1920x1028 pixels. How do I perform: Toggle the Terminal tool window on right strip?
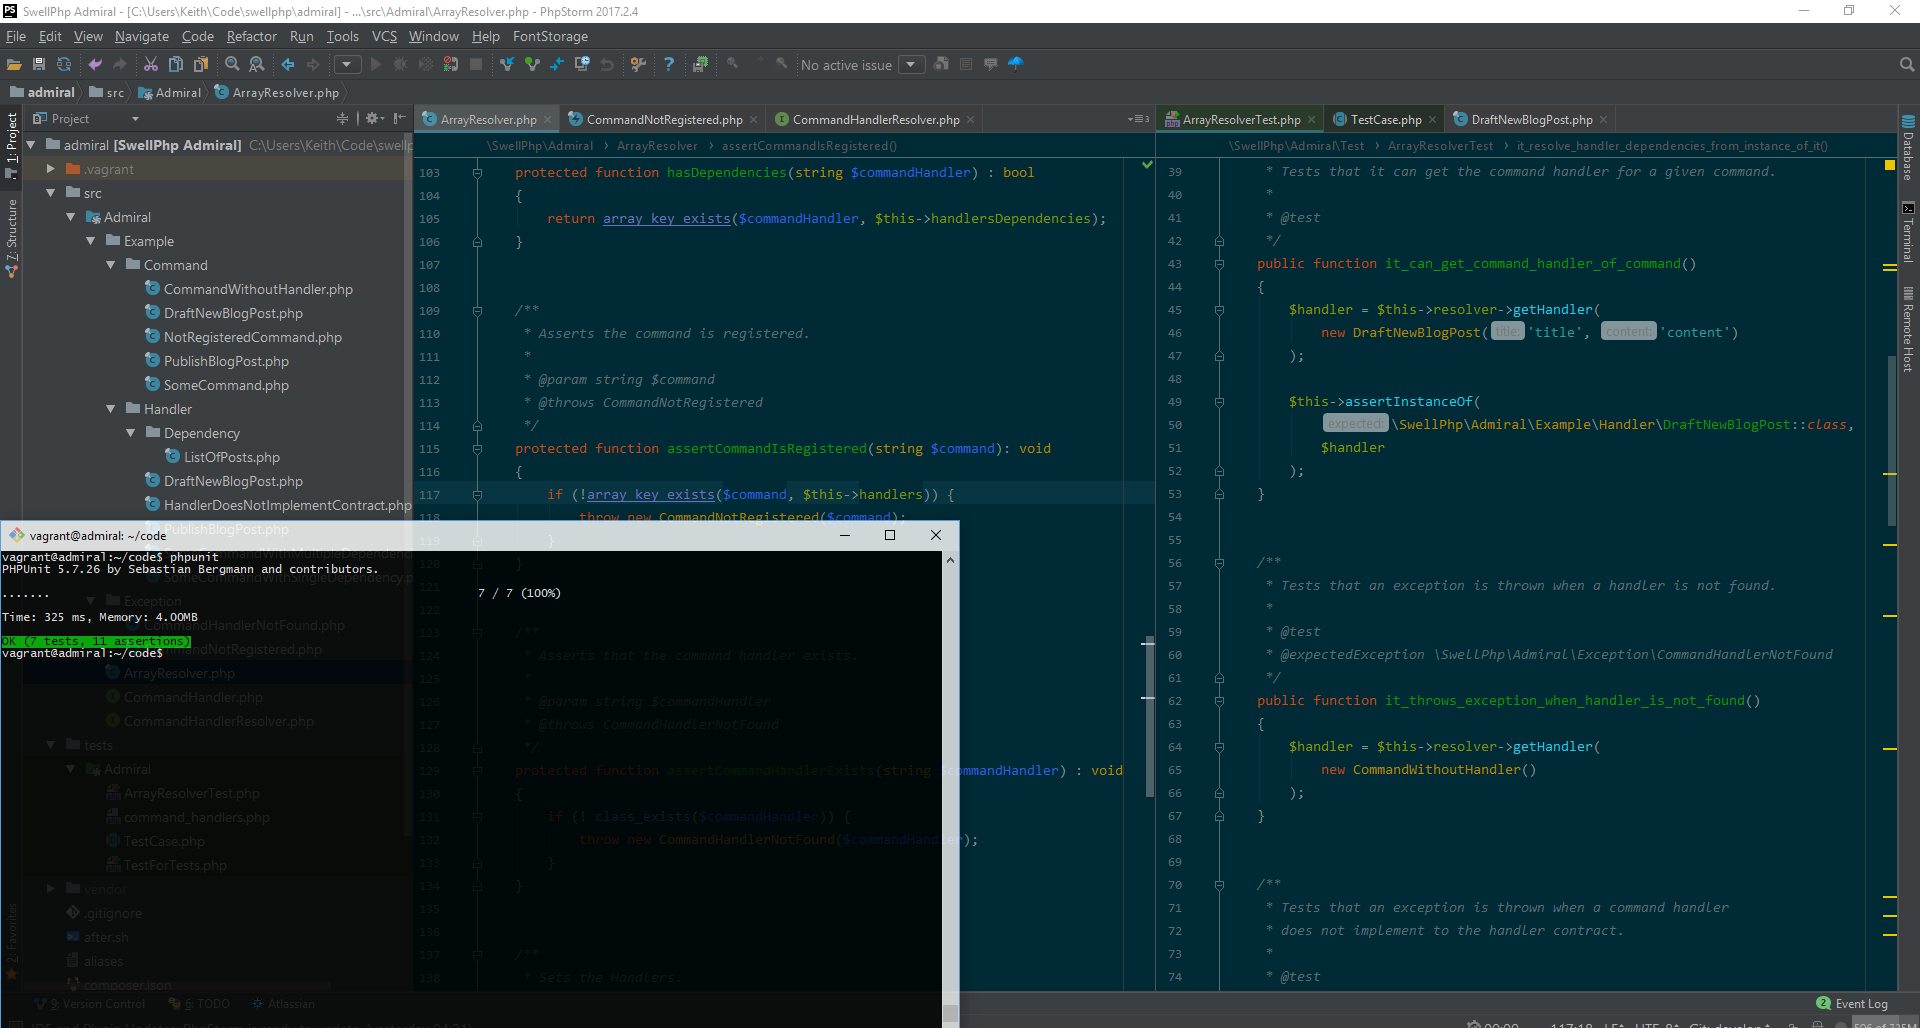(1908, 232)
